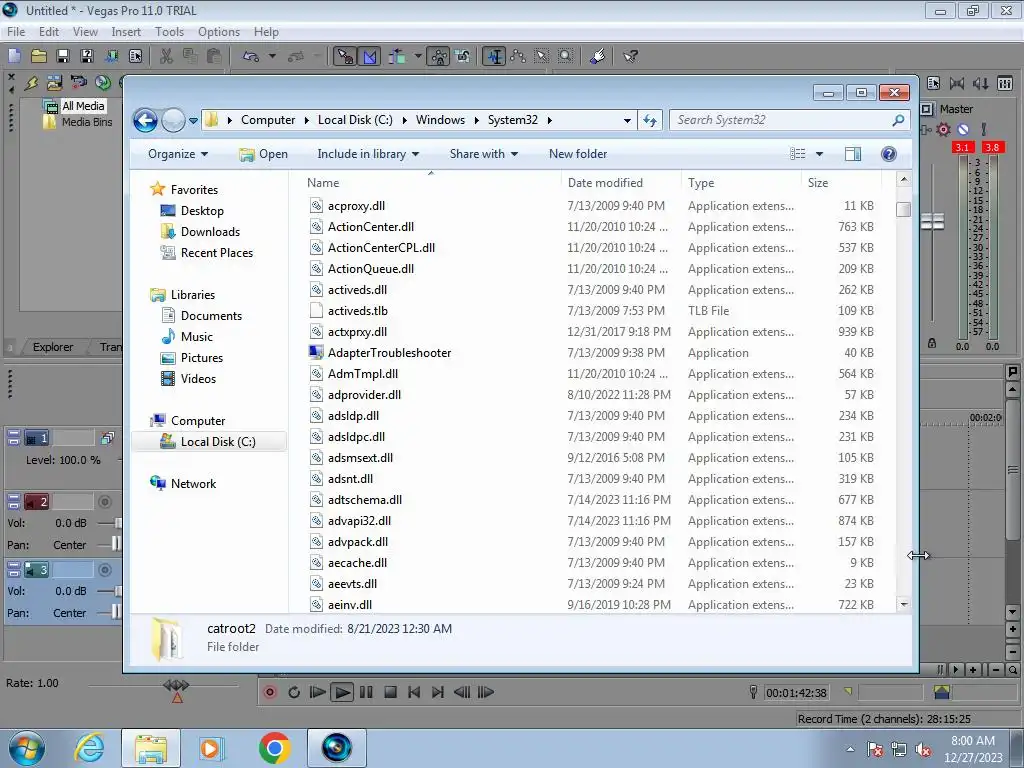This screenshot has height=768, width=1024.
Task: Switch to the Explorer tab in Vegas
Action: [x=52, y=347]
